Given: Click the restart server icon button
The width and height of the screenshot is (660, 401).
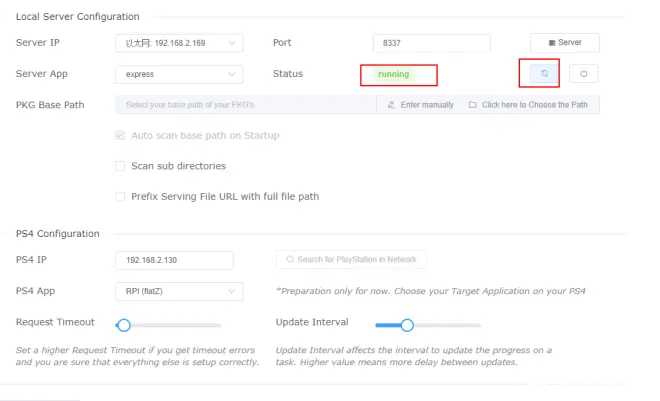Looking at the screenshot, I should (544, 74).
